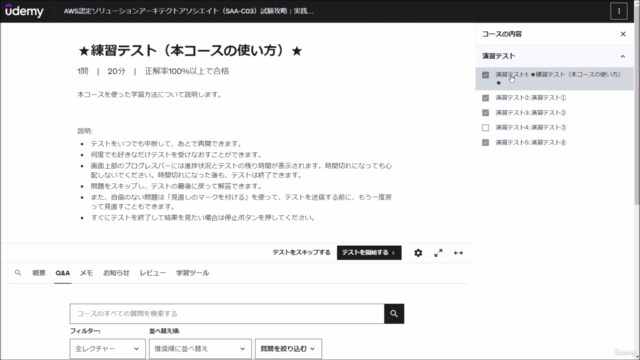Switch to the お知らせ tab
The height and width of the screenshot is (360, 640).
tap(116, 273)
